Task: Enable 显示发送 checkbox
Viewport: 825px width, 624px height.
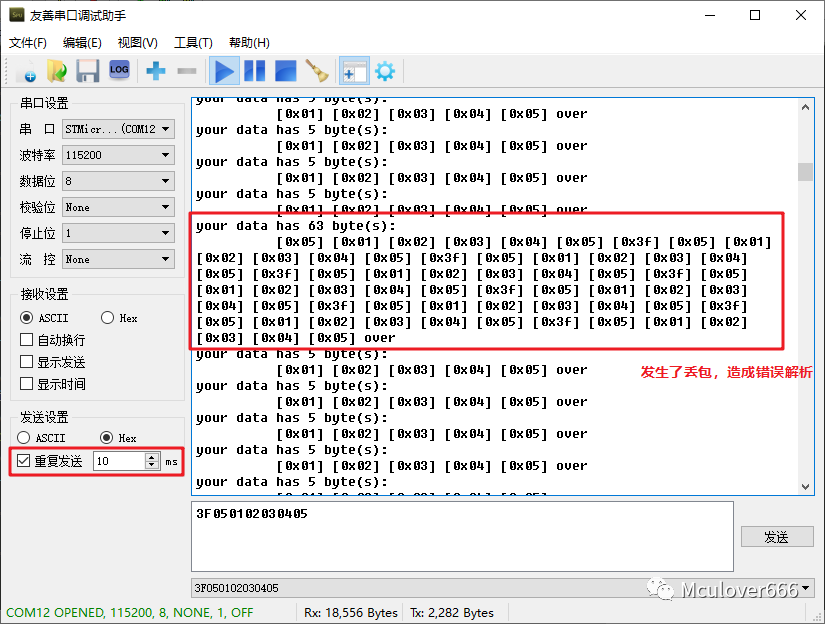Action: (x=26, y=362)
